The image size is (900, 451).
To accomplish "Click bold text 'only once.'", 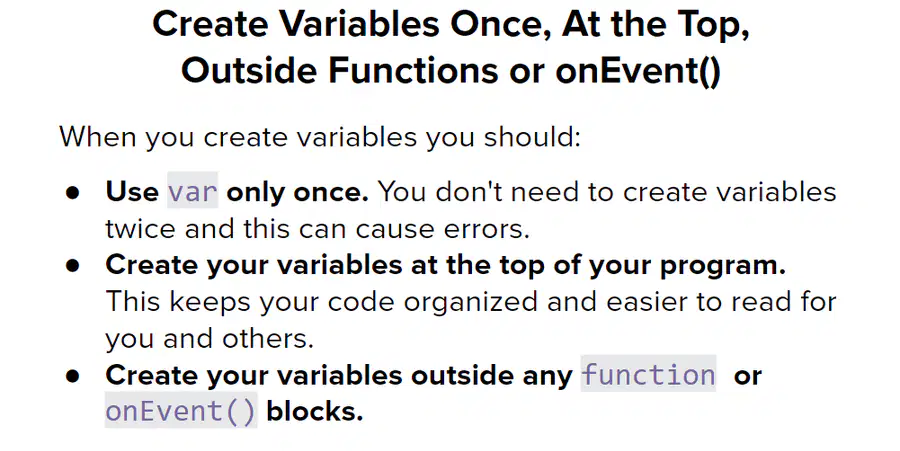I will 297,192.
